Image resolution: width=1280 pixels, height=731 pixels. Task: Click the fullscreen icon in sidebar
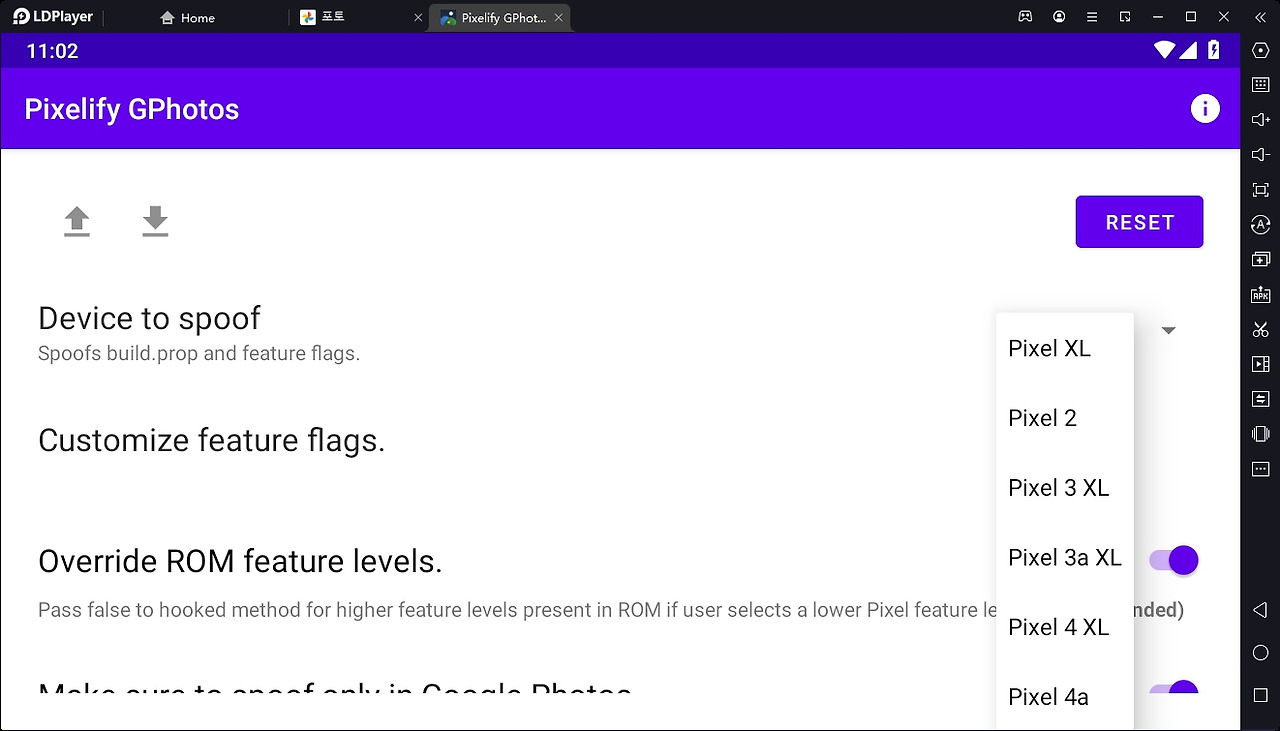[1260, 190]
